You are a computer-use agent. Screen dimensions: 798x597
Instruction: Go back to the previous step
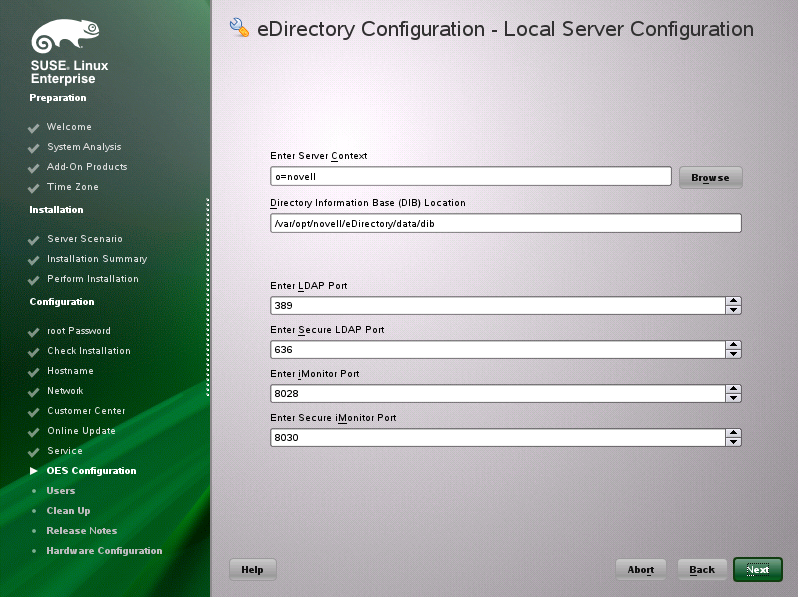pos(702,570)
